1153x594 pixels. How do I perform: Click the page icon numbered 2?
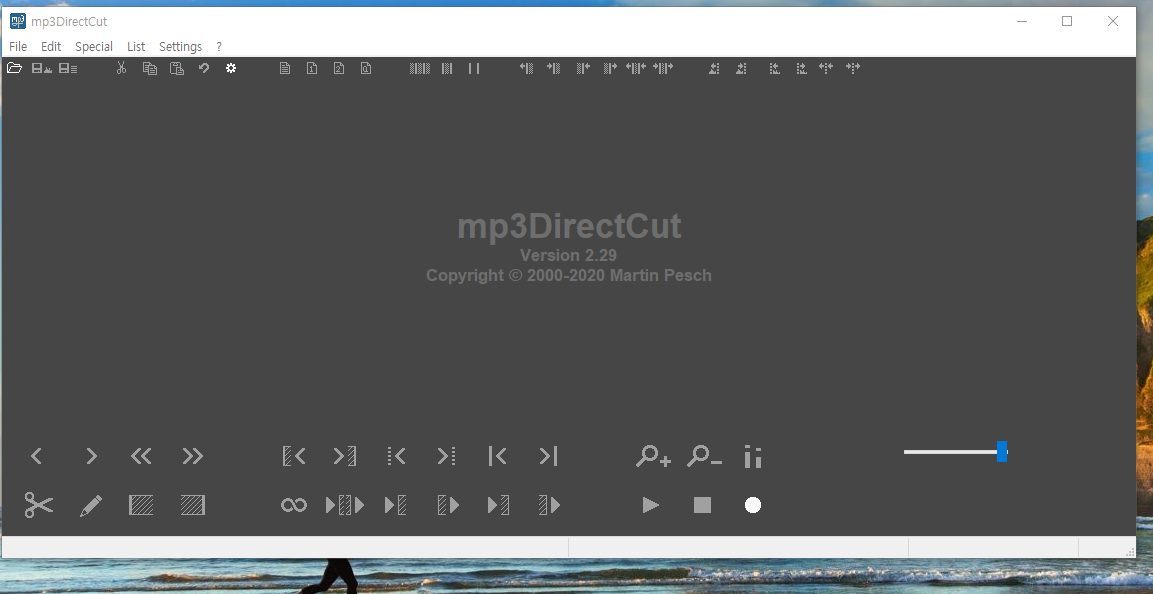[339, 68]
